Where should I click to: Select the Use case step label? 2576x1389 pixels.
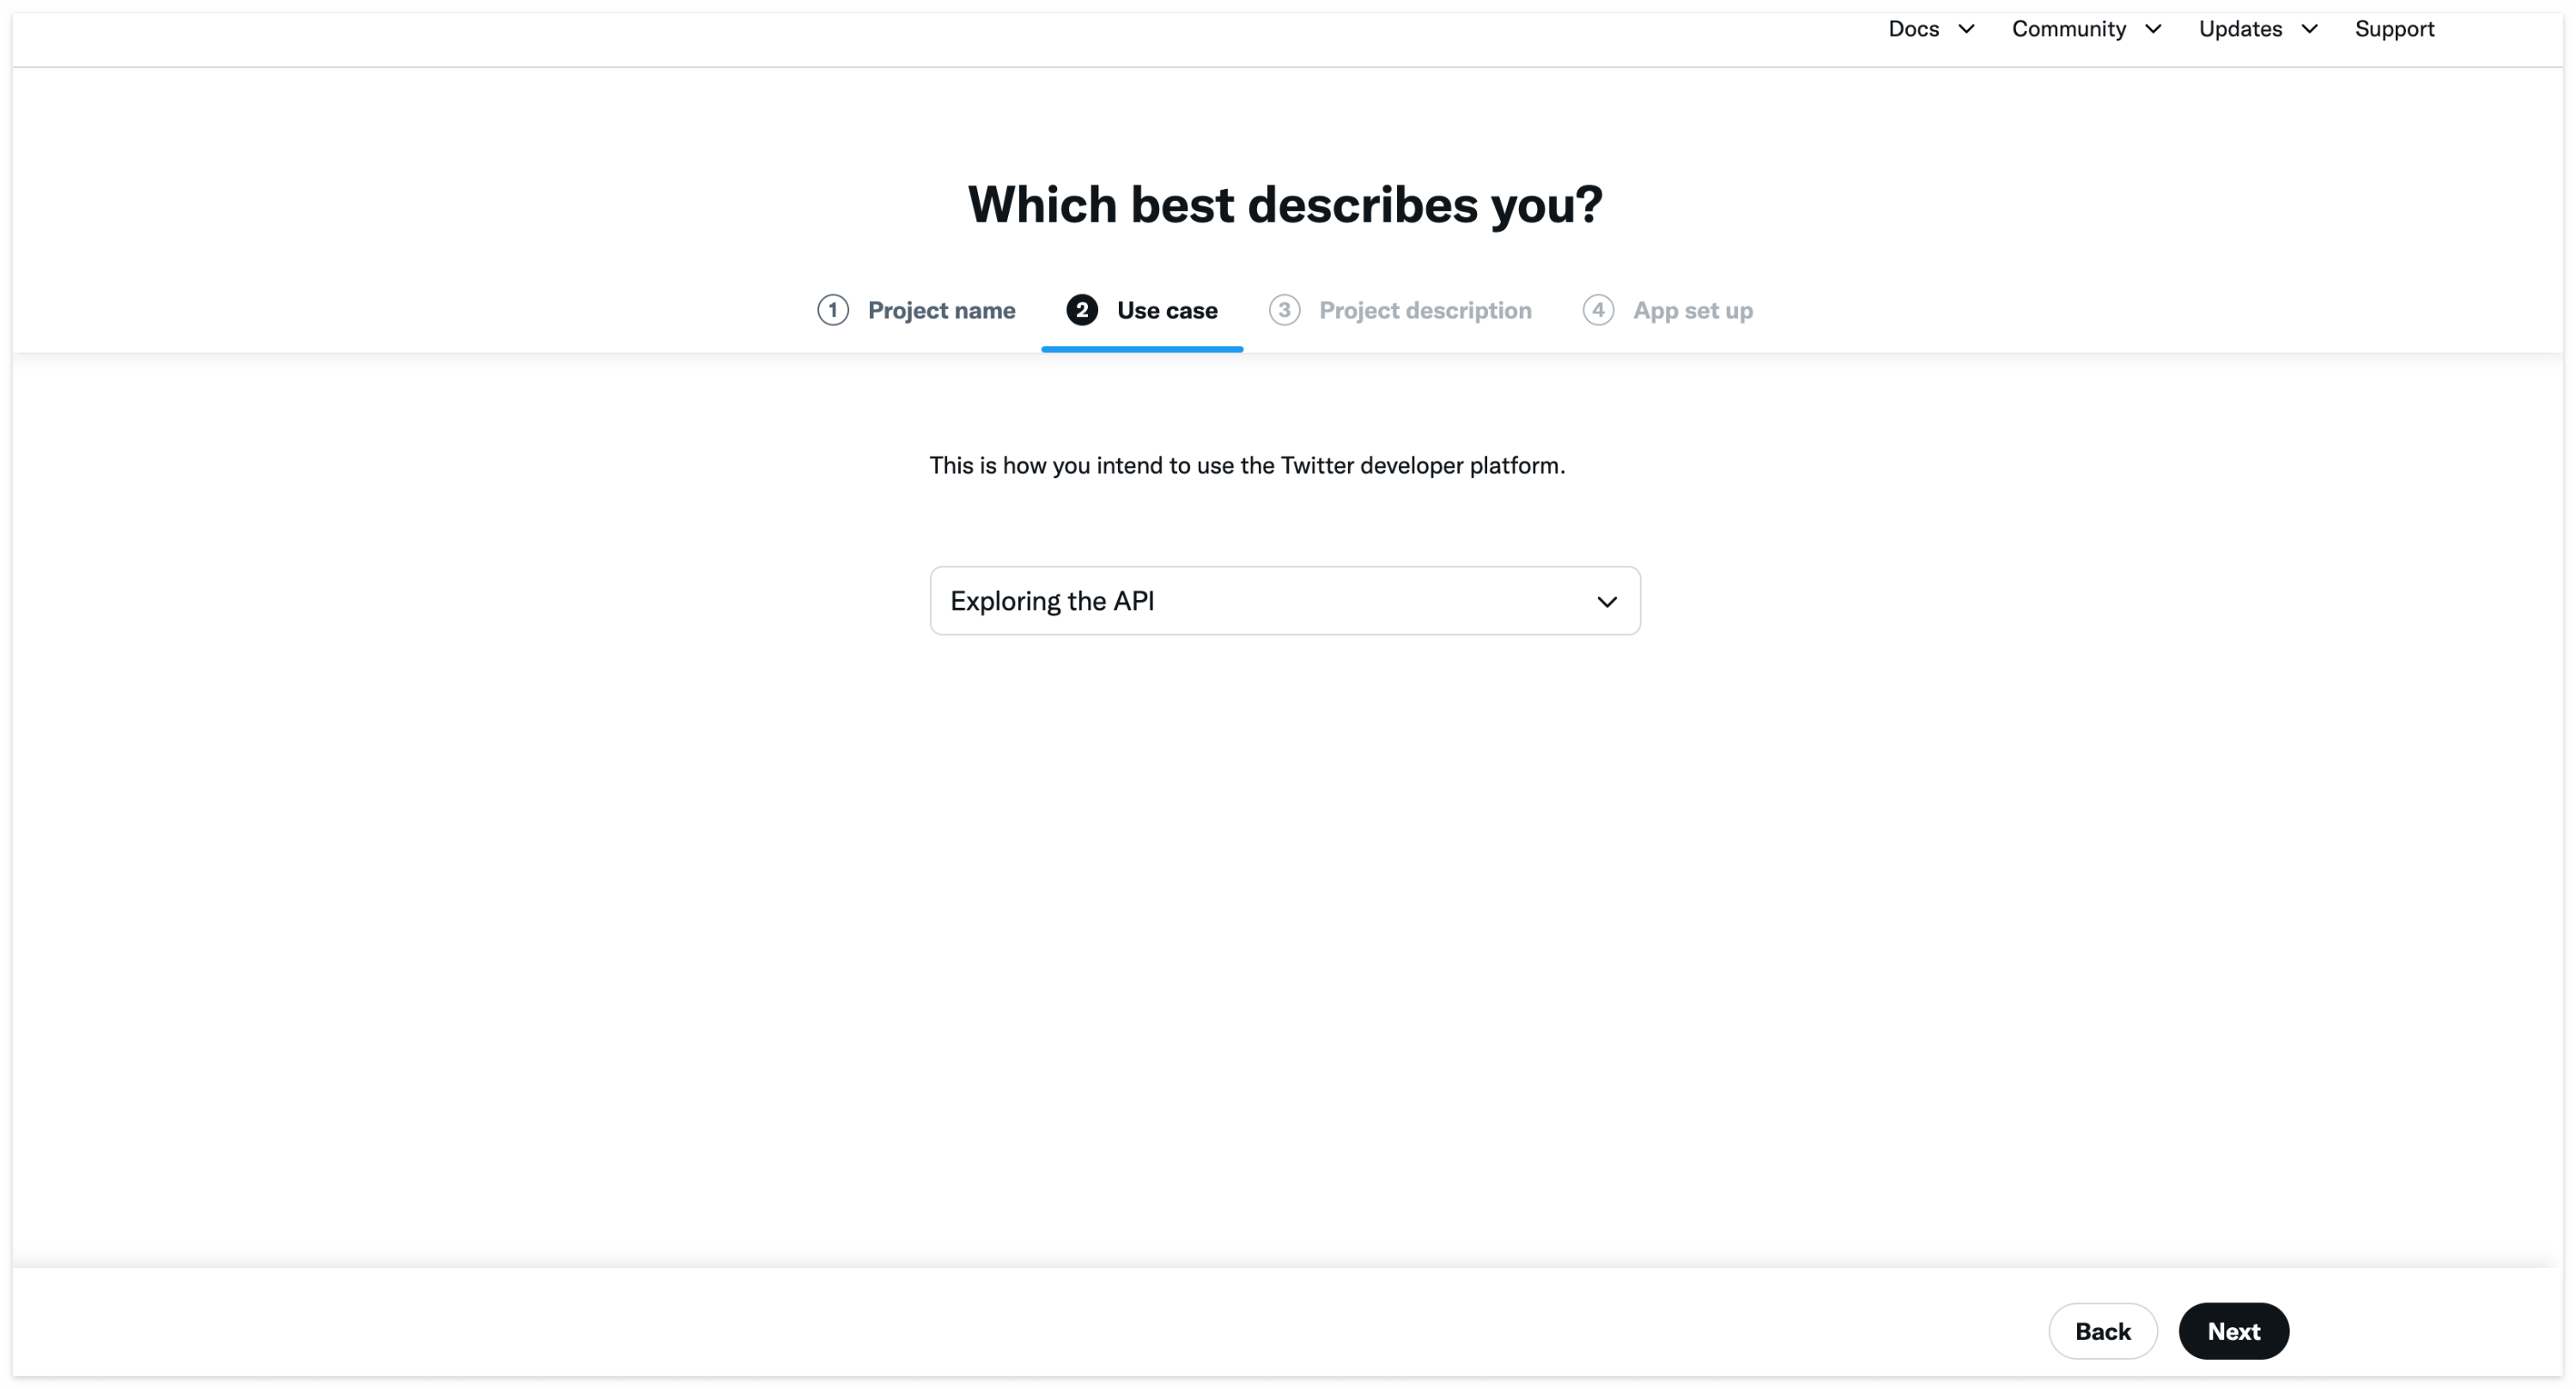[1166, 310]
